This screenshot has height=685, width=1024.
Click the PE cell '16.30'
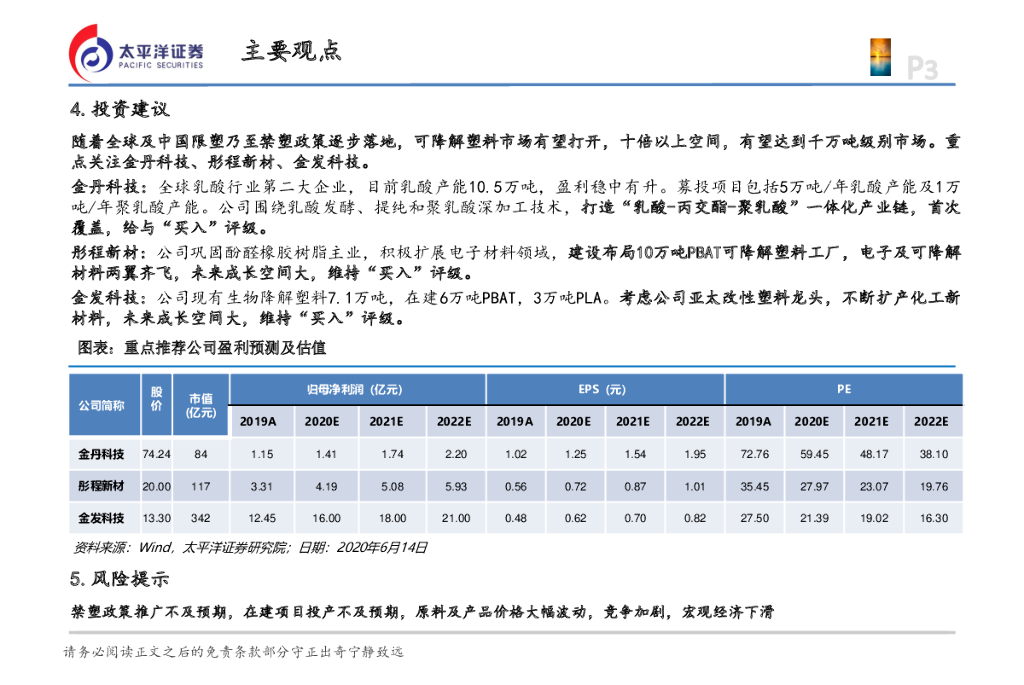934,518
